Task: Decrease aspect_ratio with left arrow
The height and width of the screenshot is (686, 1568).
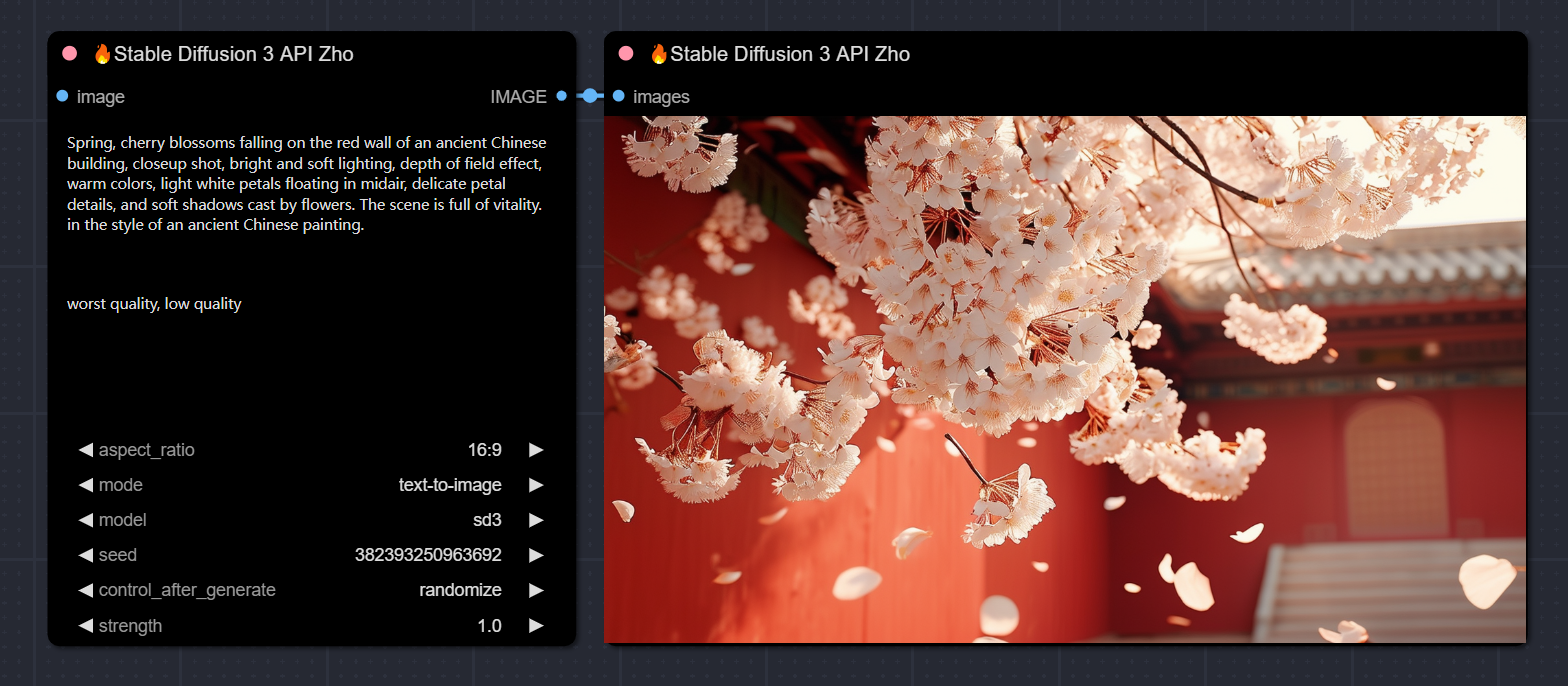Action: coord(85,450)
